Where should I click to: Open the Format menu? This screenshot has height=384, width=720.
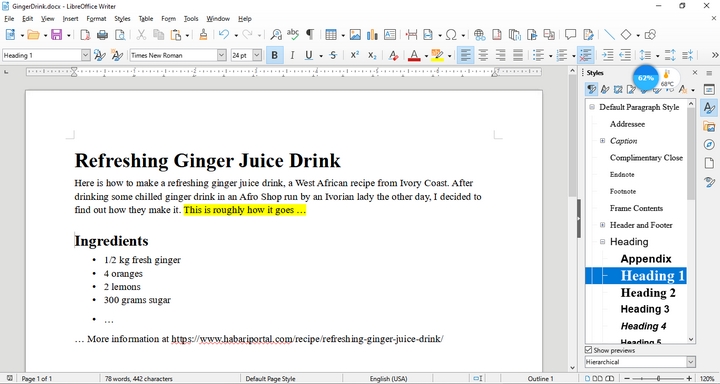click(96, 19)
